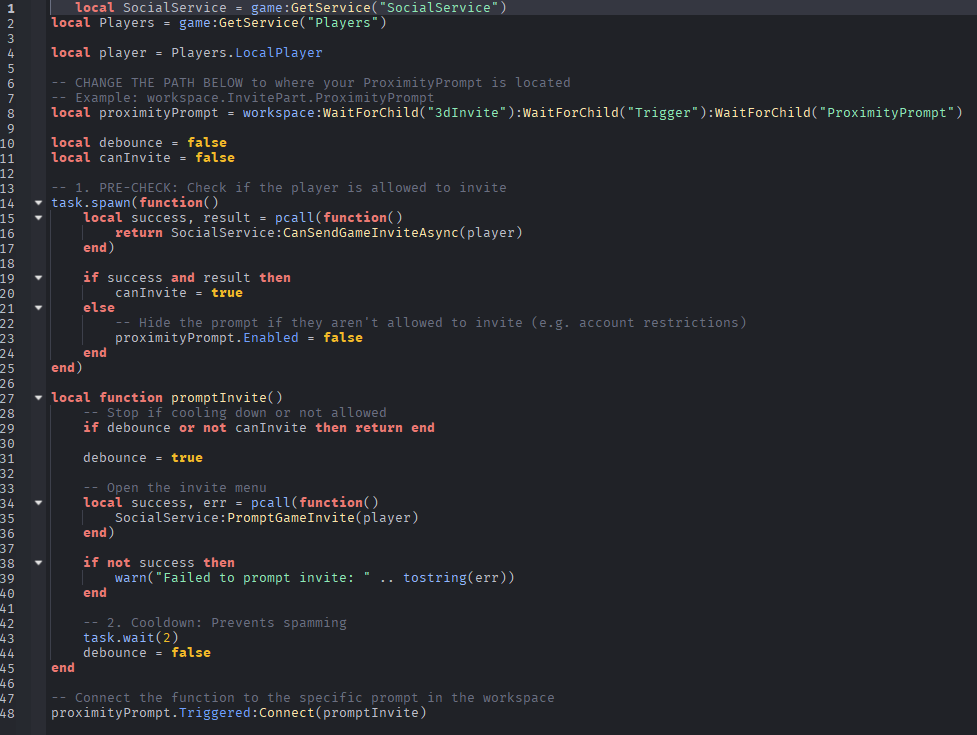
Task: Collapse the pcall fold arrow on line 15
Action: [x=39, y=217]
